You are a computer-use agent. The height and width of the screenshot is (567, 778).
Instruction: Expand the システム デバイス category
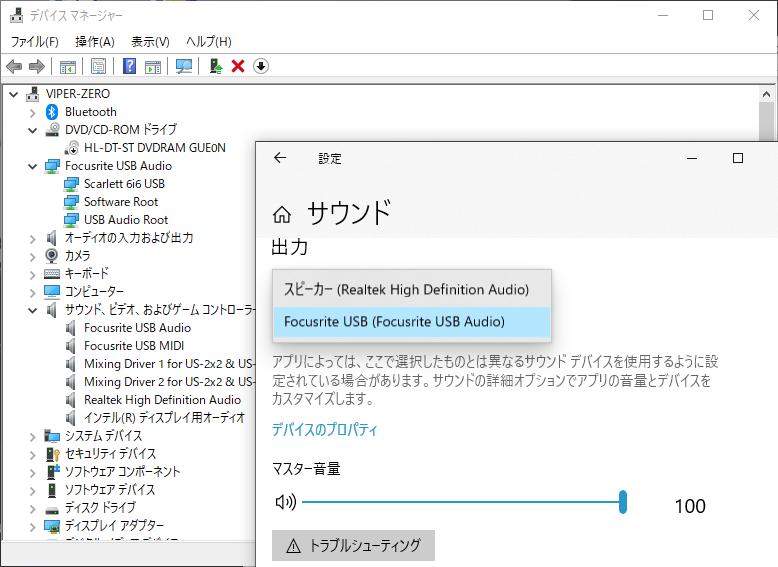point(33,437)
